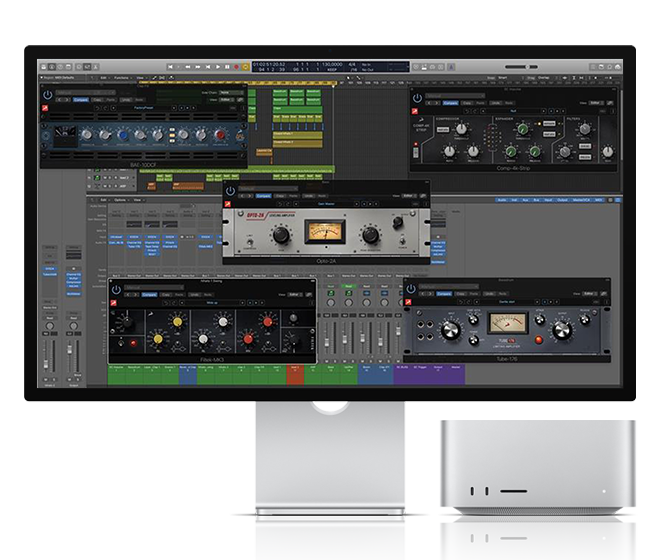Toggle Opto-2A plugin power button
Viewport: 660px width, 560px height.
pyautogui.click(x=230, y=191)
